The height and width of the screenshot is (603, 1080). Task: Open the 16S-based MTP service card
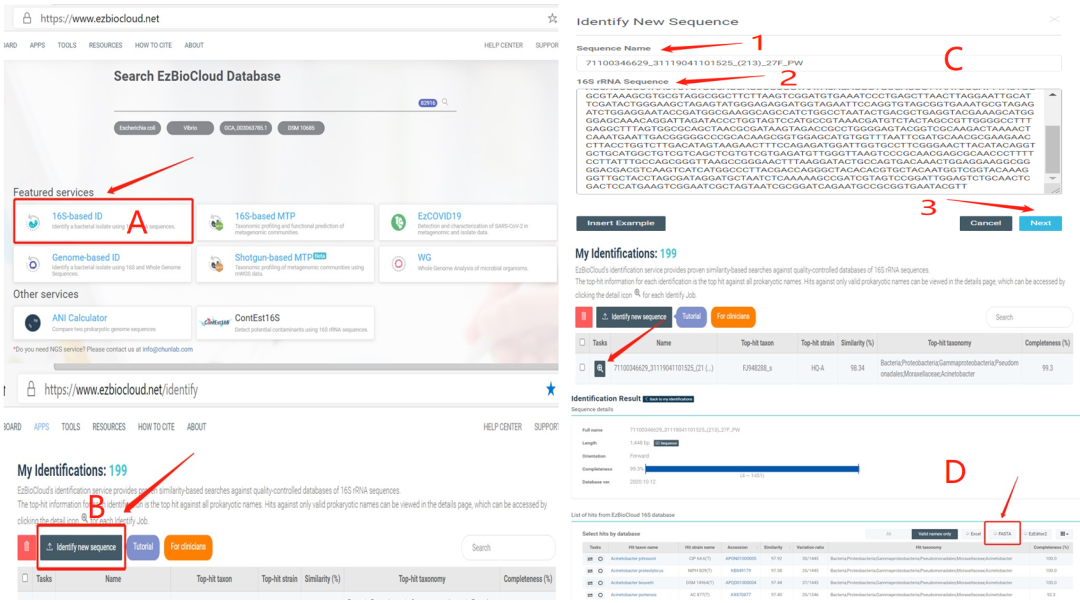285,222
